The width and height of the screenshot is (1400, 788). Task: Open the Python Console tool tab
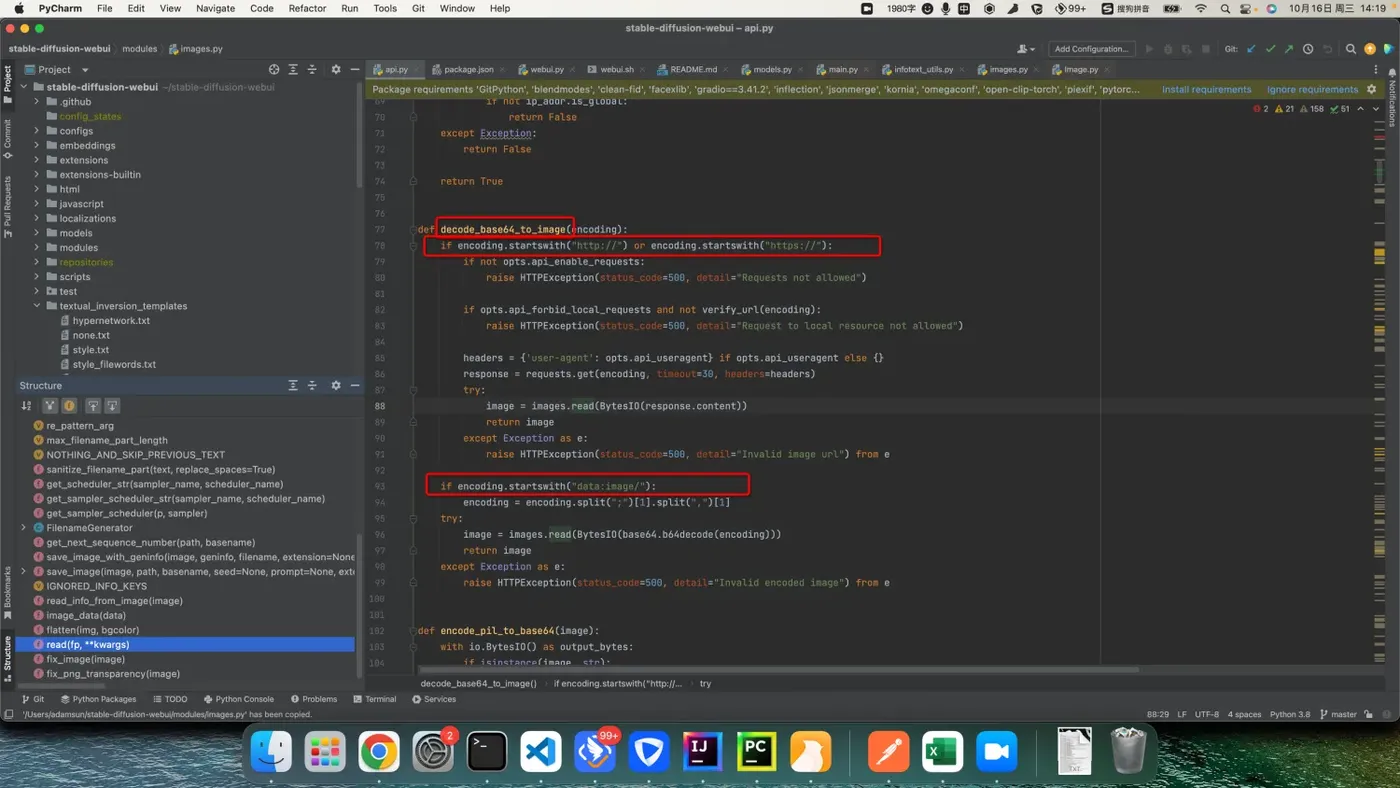pyautogui.click(x=238, y=699)
